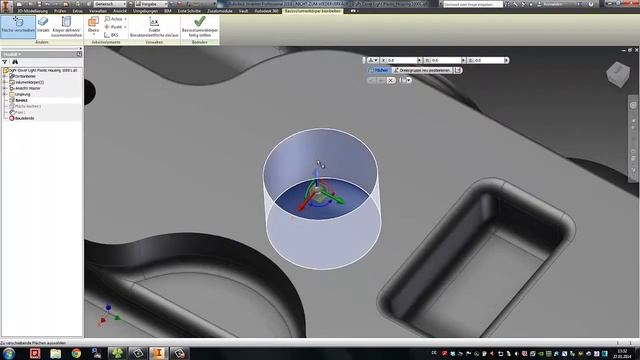Image resolution: width=640 pixels, height=360 pixels.
Task: Open the X value flyout arrow
Action: pyautogui.click(x=419, y=60)
